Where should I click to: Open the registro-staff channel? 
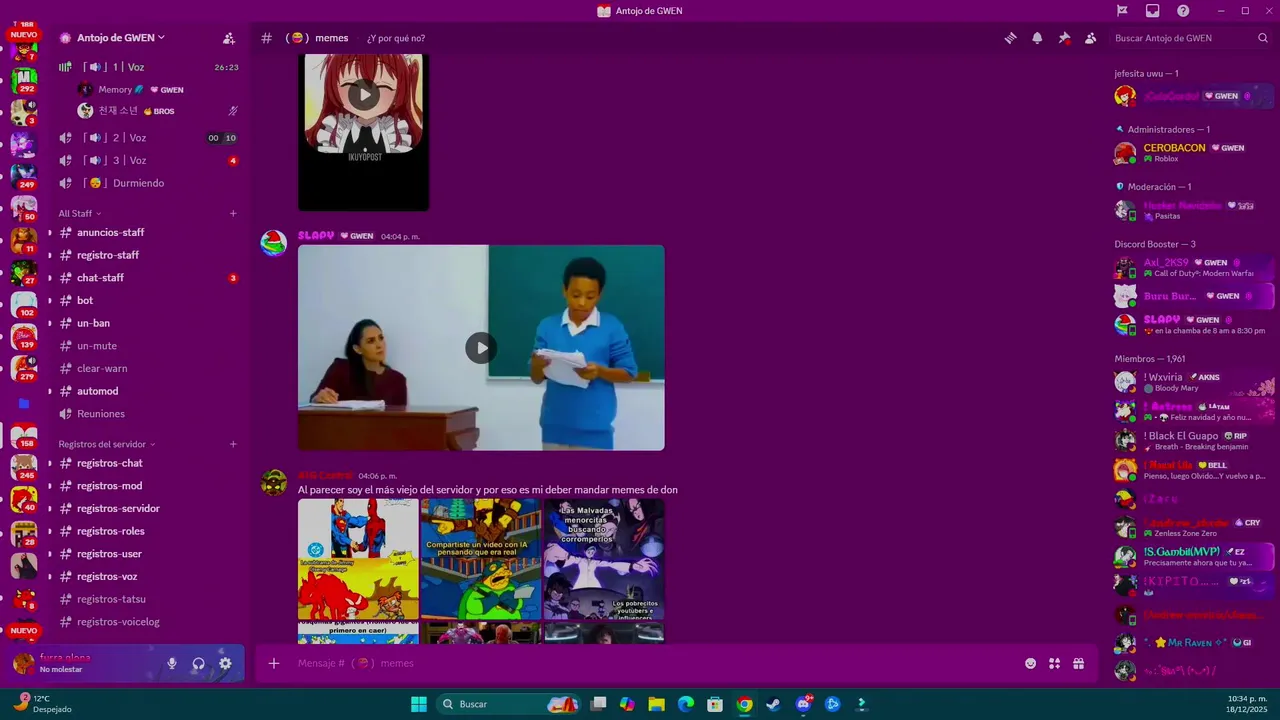point(148,255)
